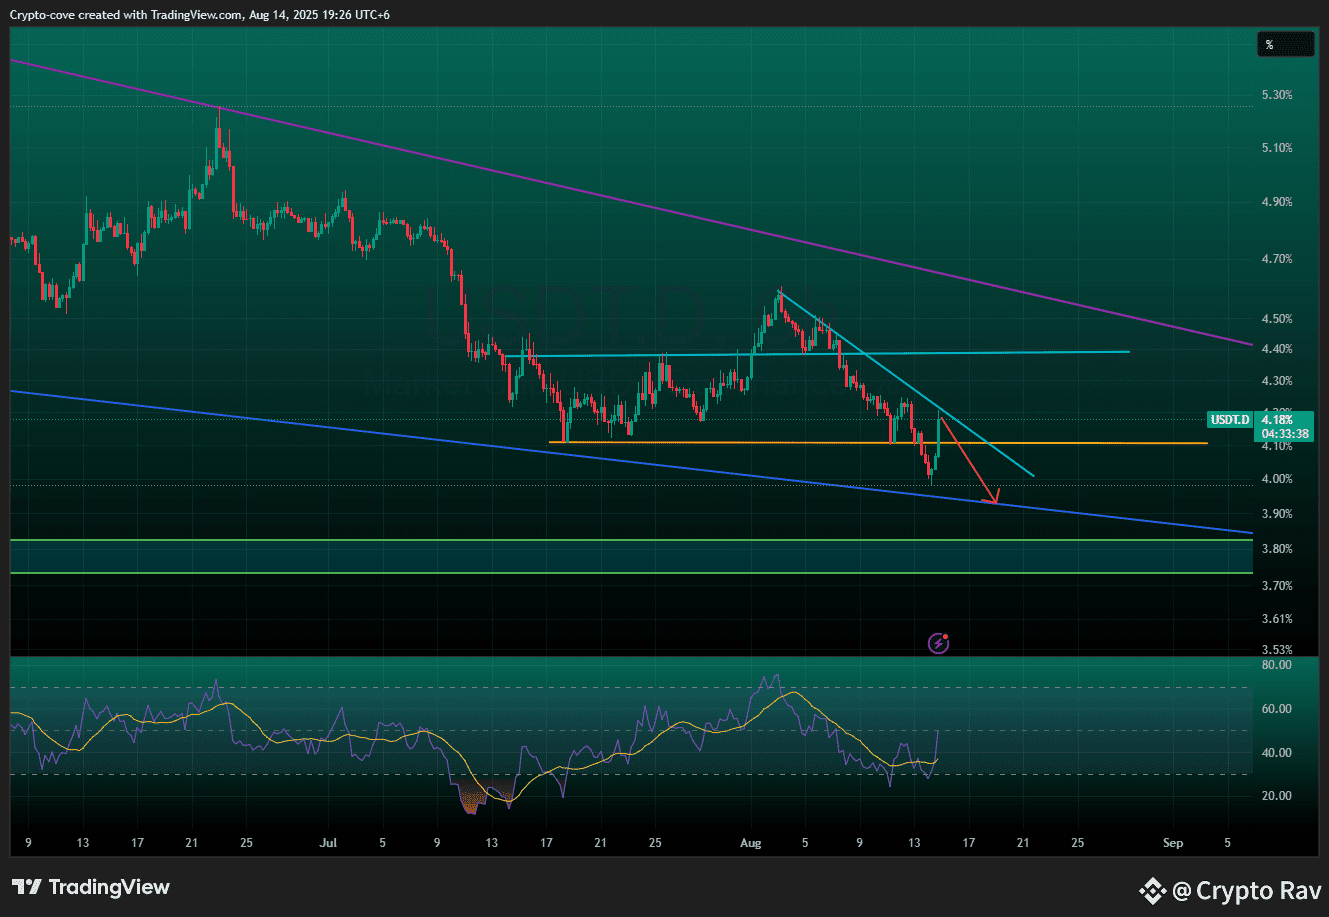Image resolution: width=1329 pixels, height=917 pixels.
Task: Click the 4.30% price scale label
Action: 1277,381
